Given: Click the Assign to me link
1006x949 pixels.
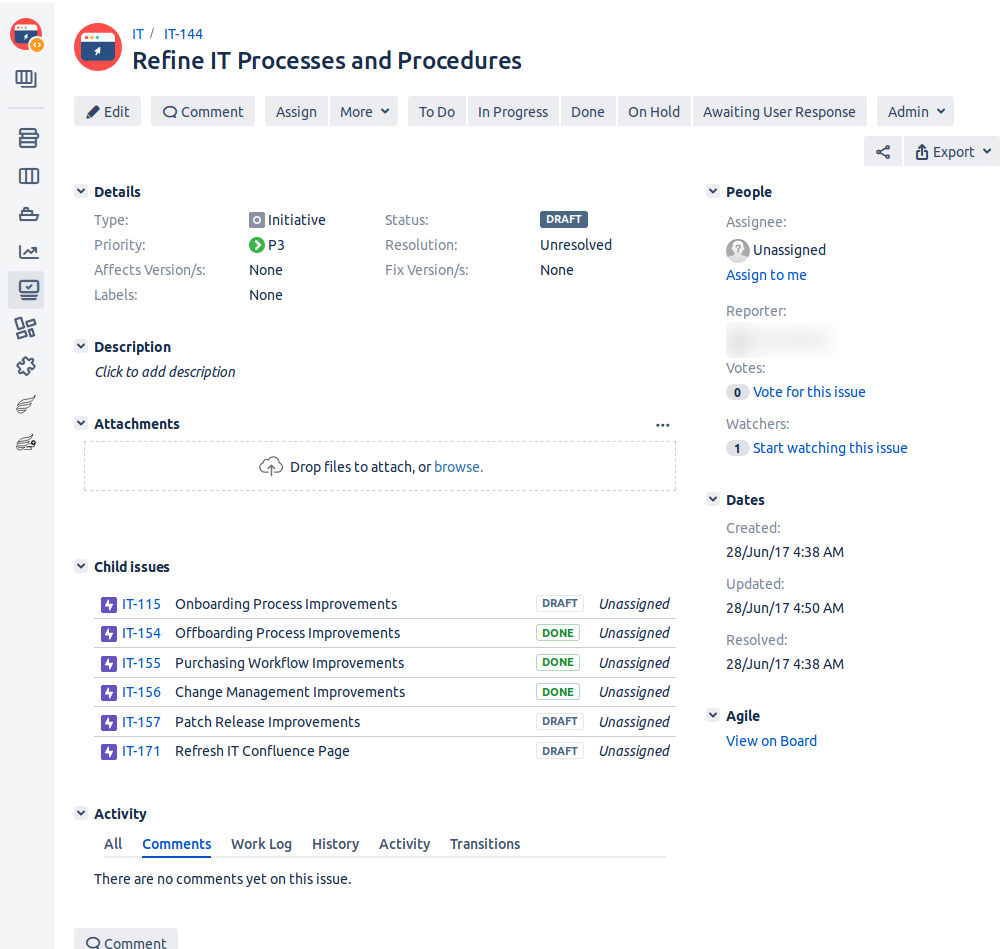Looking at the screenshot, I should click(766, 275).
